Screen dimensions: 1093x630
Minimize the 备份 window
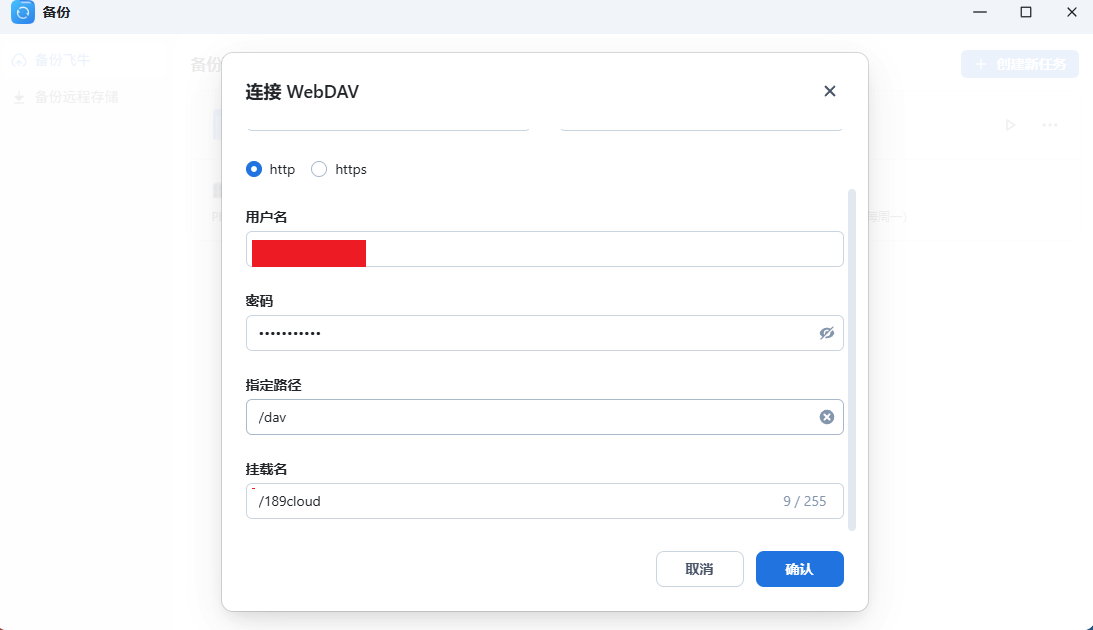(x=980, y=12)
